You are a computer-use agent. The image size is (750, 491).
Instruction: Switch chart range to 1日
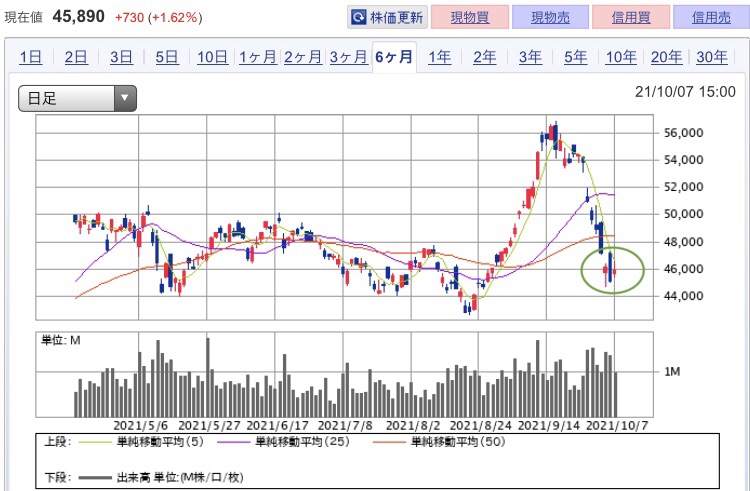[x=30, y=57]
